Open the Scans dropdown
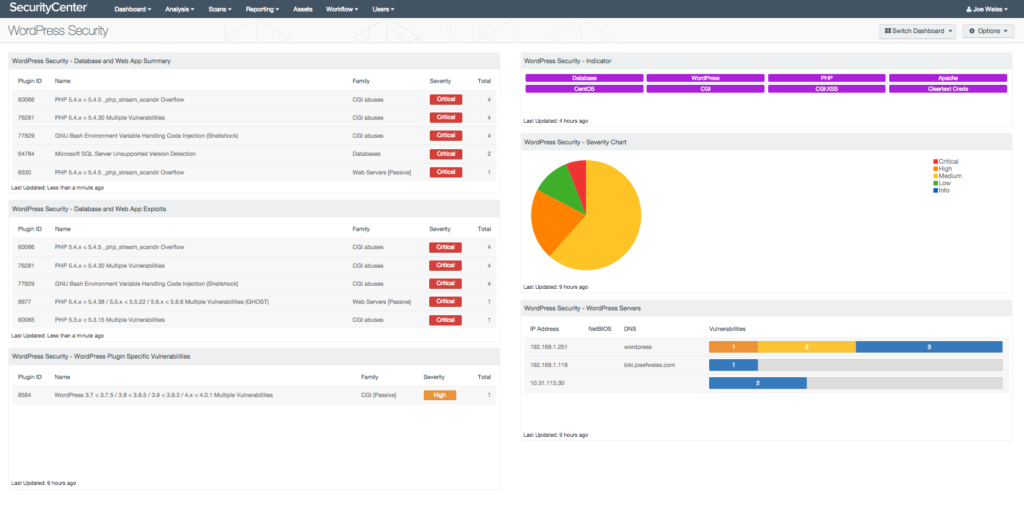The height and width of the screenshot is (515, 1024). tap(218, 9)
